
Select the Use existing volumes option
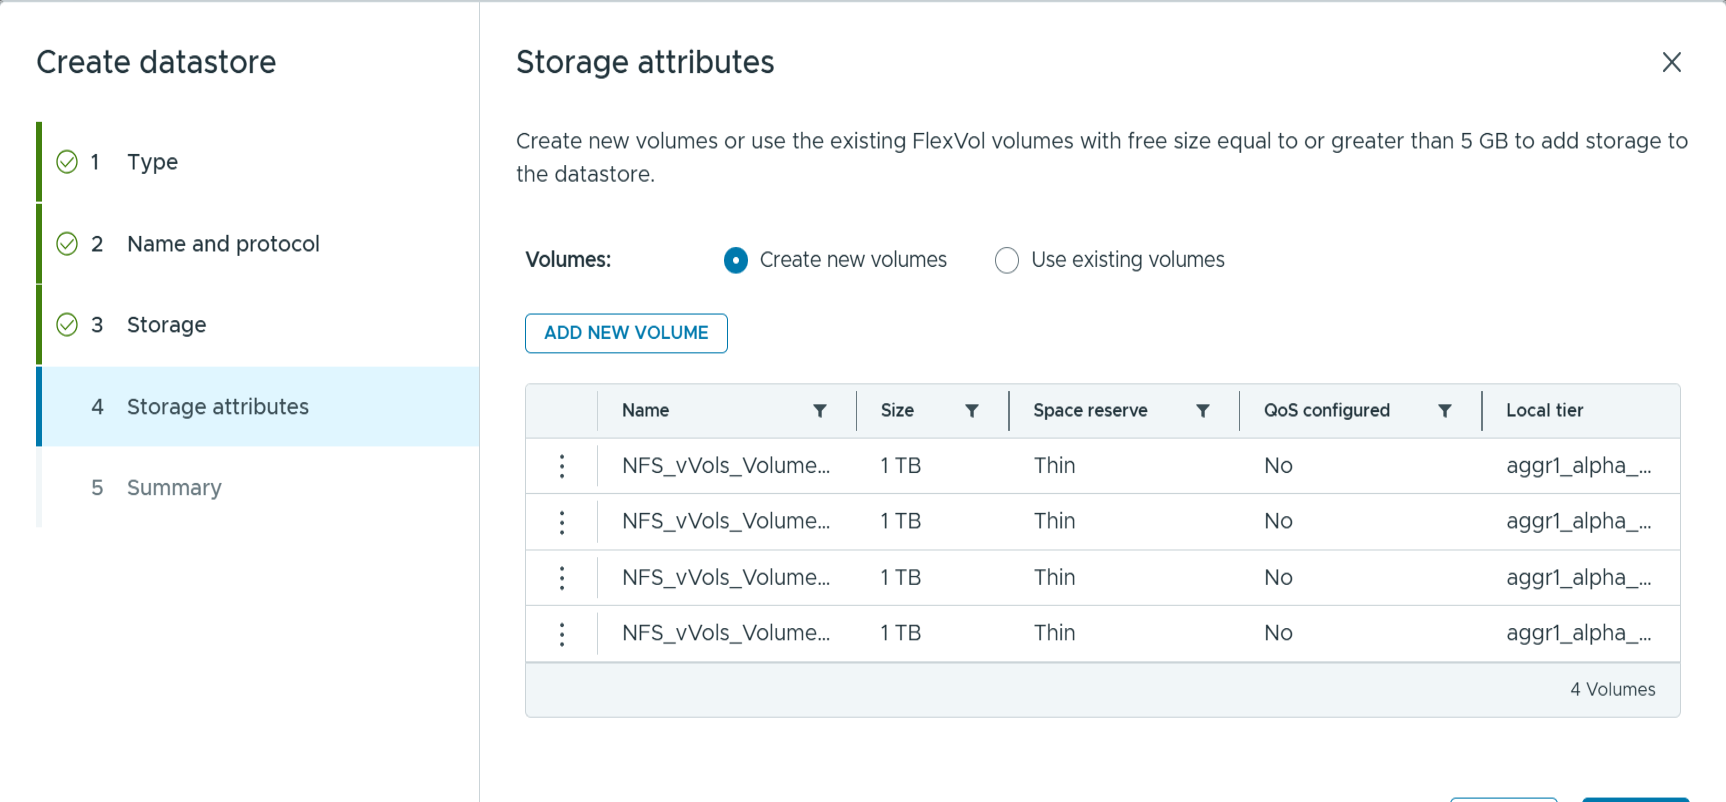coord(1007,261)
